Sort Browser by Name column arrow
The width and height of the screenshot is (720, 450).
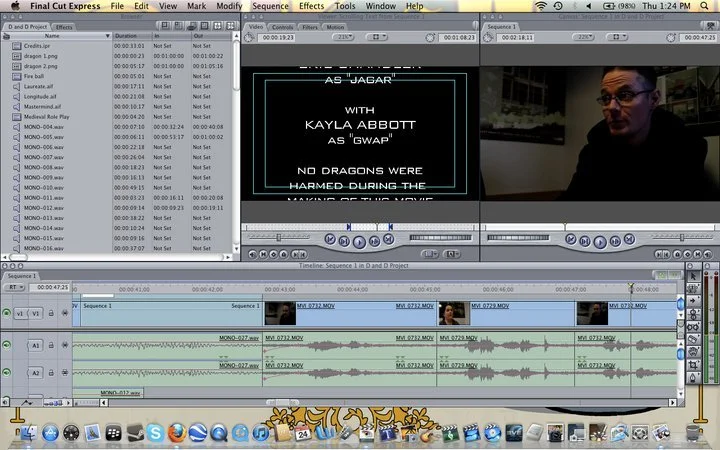[108, 36]
